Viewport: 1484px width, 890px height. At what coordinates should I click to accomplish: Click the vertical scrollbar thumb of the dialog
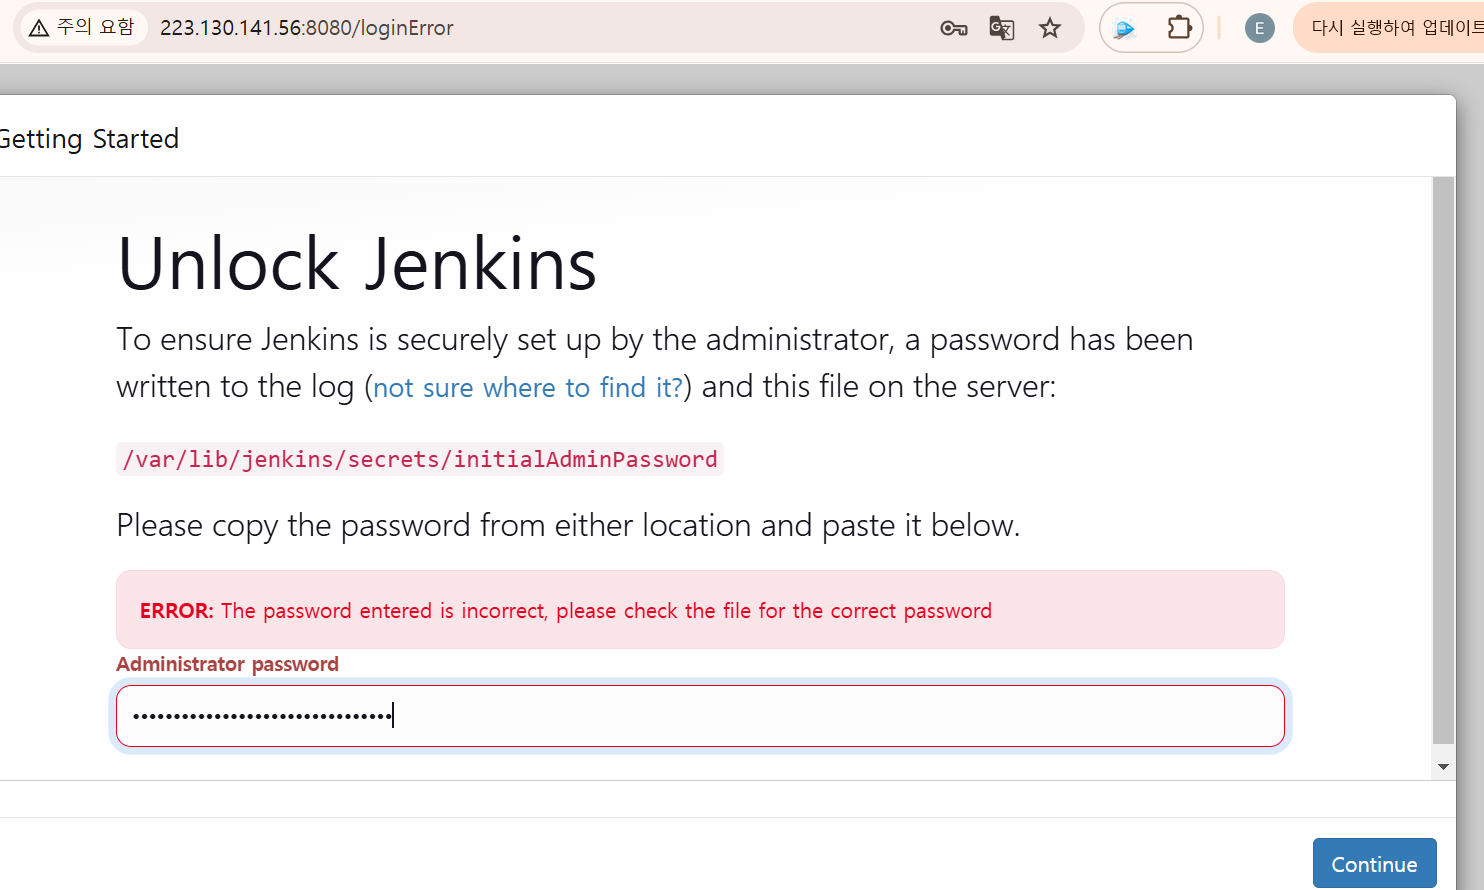pyautogui.click(x=1443, y=461)
